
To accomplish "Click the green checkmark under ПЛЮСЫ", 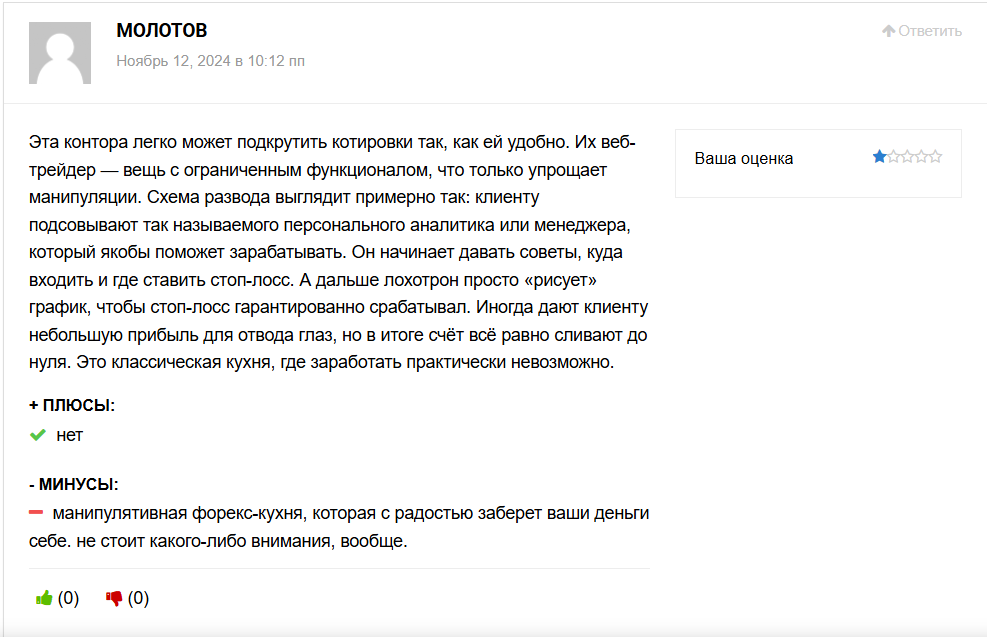I will pos(38,435).
